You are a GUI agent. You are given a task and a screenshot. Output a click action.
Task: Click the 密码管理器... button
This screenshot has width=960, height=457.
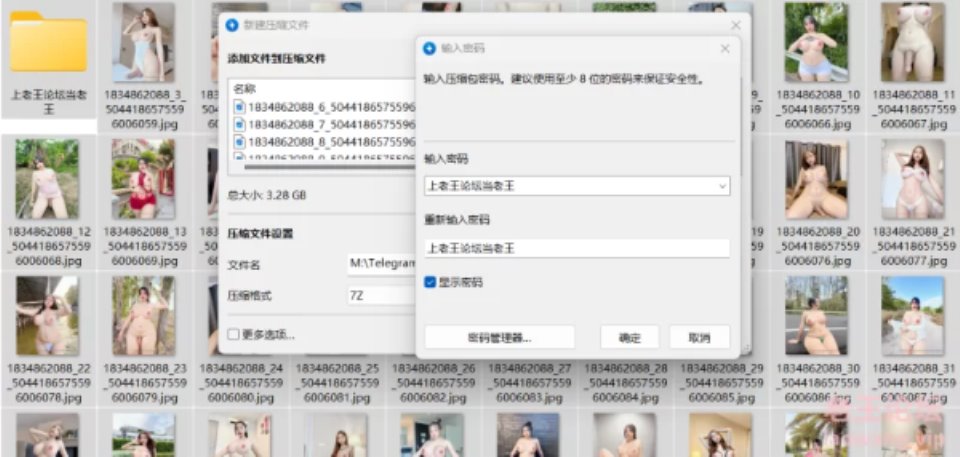click(x=500, y=338)
